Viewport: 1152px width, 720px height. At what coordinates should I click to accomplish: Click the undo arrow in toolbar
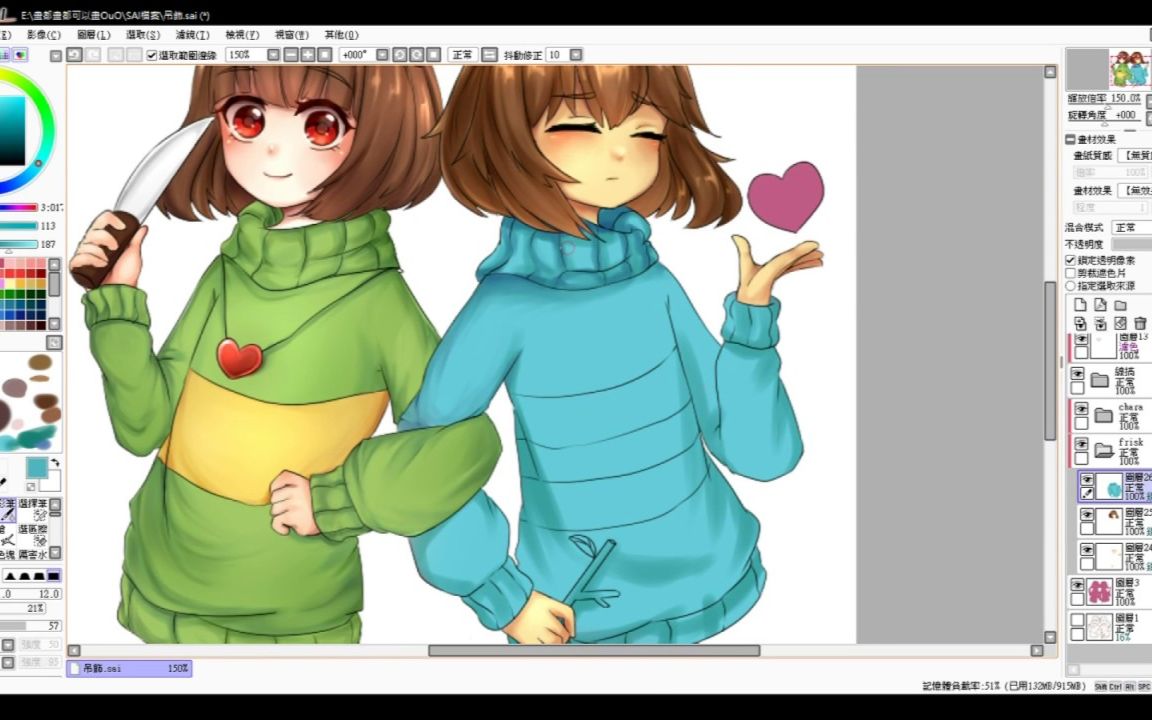tap(74, 54)
